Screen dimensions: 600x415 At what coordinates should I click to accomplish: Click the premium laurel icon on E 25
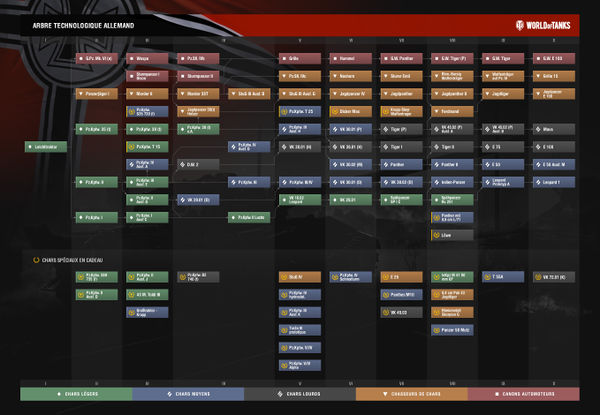(x=386, y=277)
